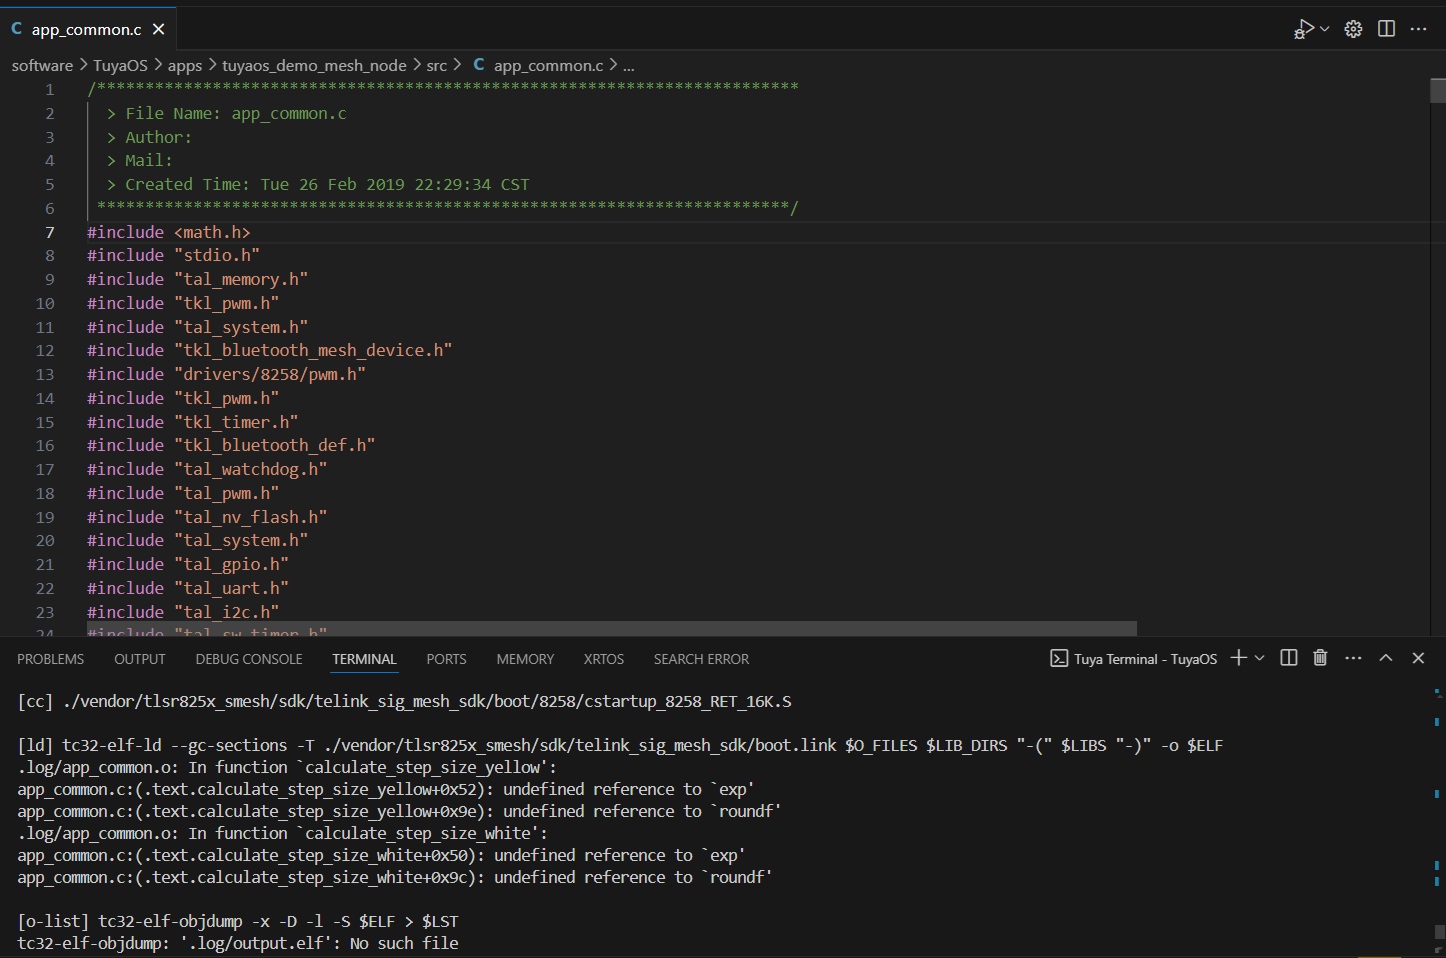
Task: Split the terminal panel
Action: [1289, 658]
